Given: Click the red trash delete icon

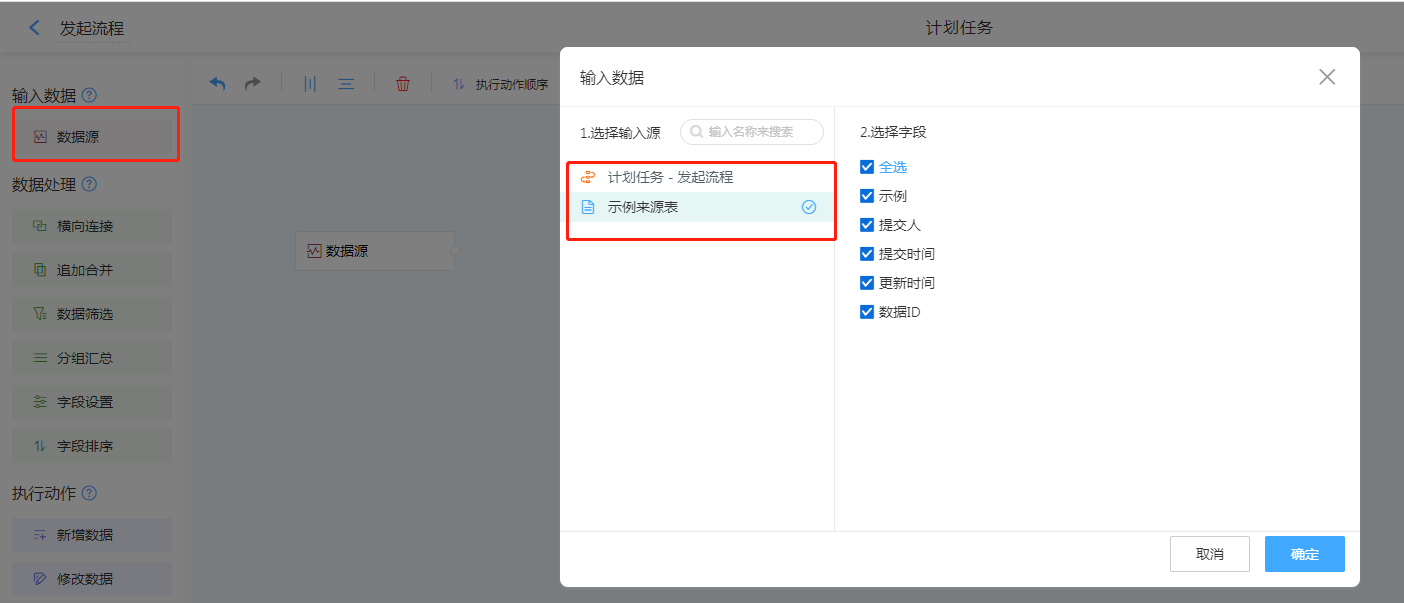Looking at the screenshot, I should coord(403,84).
